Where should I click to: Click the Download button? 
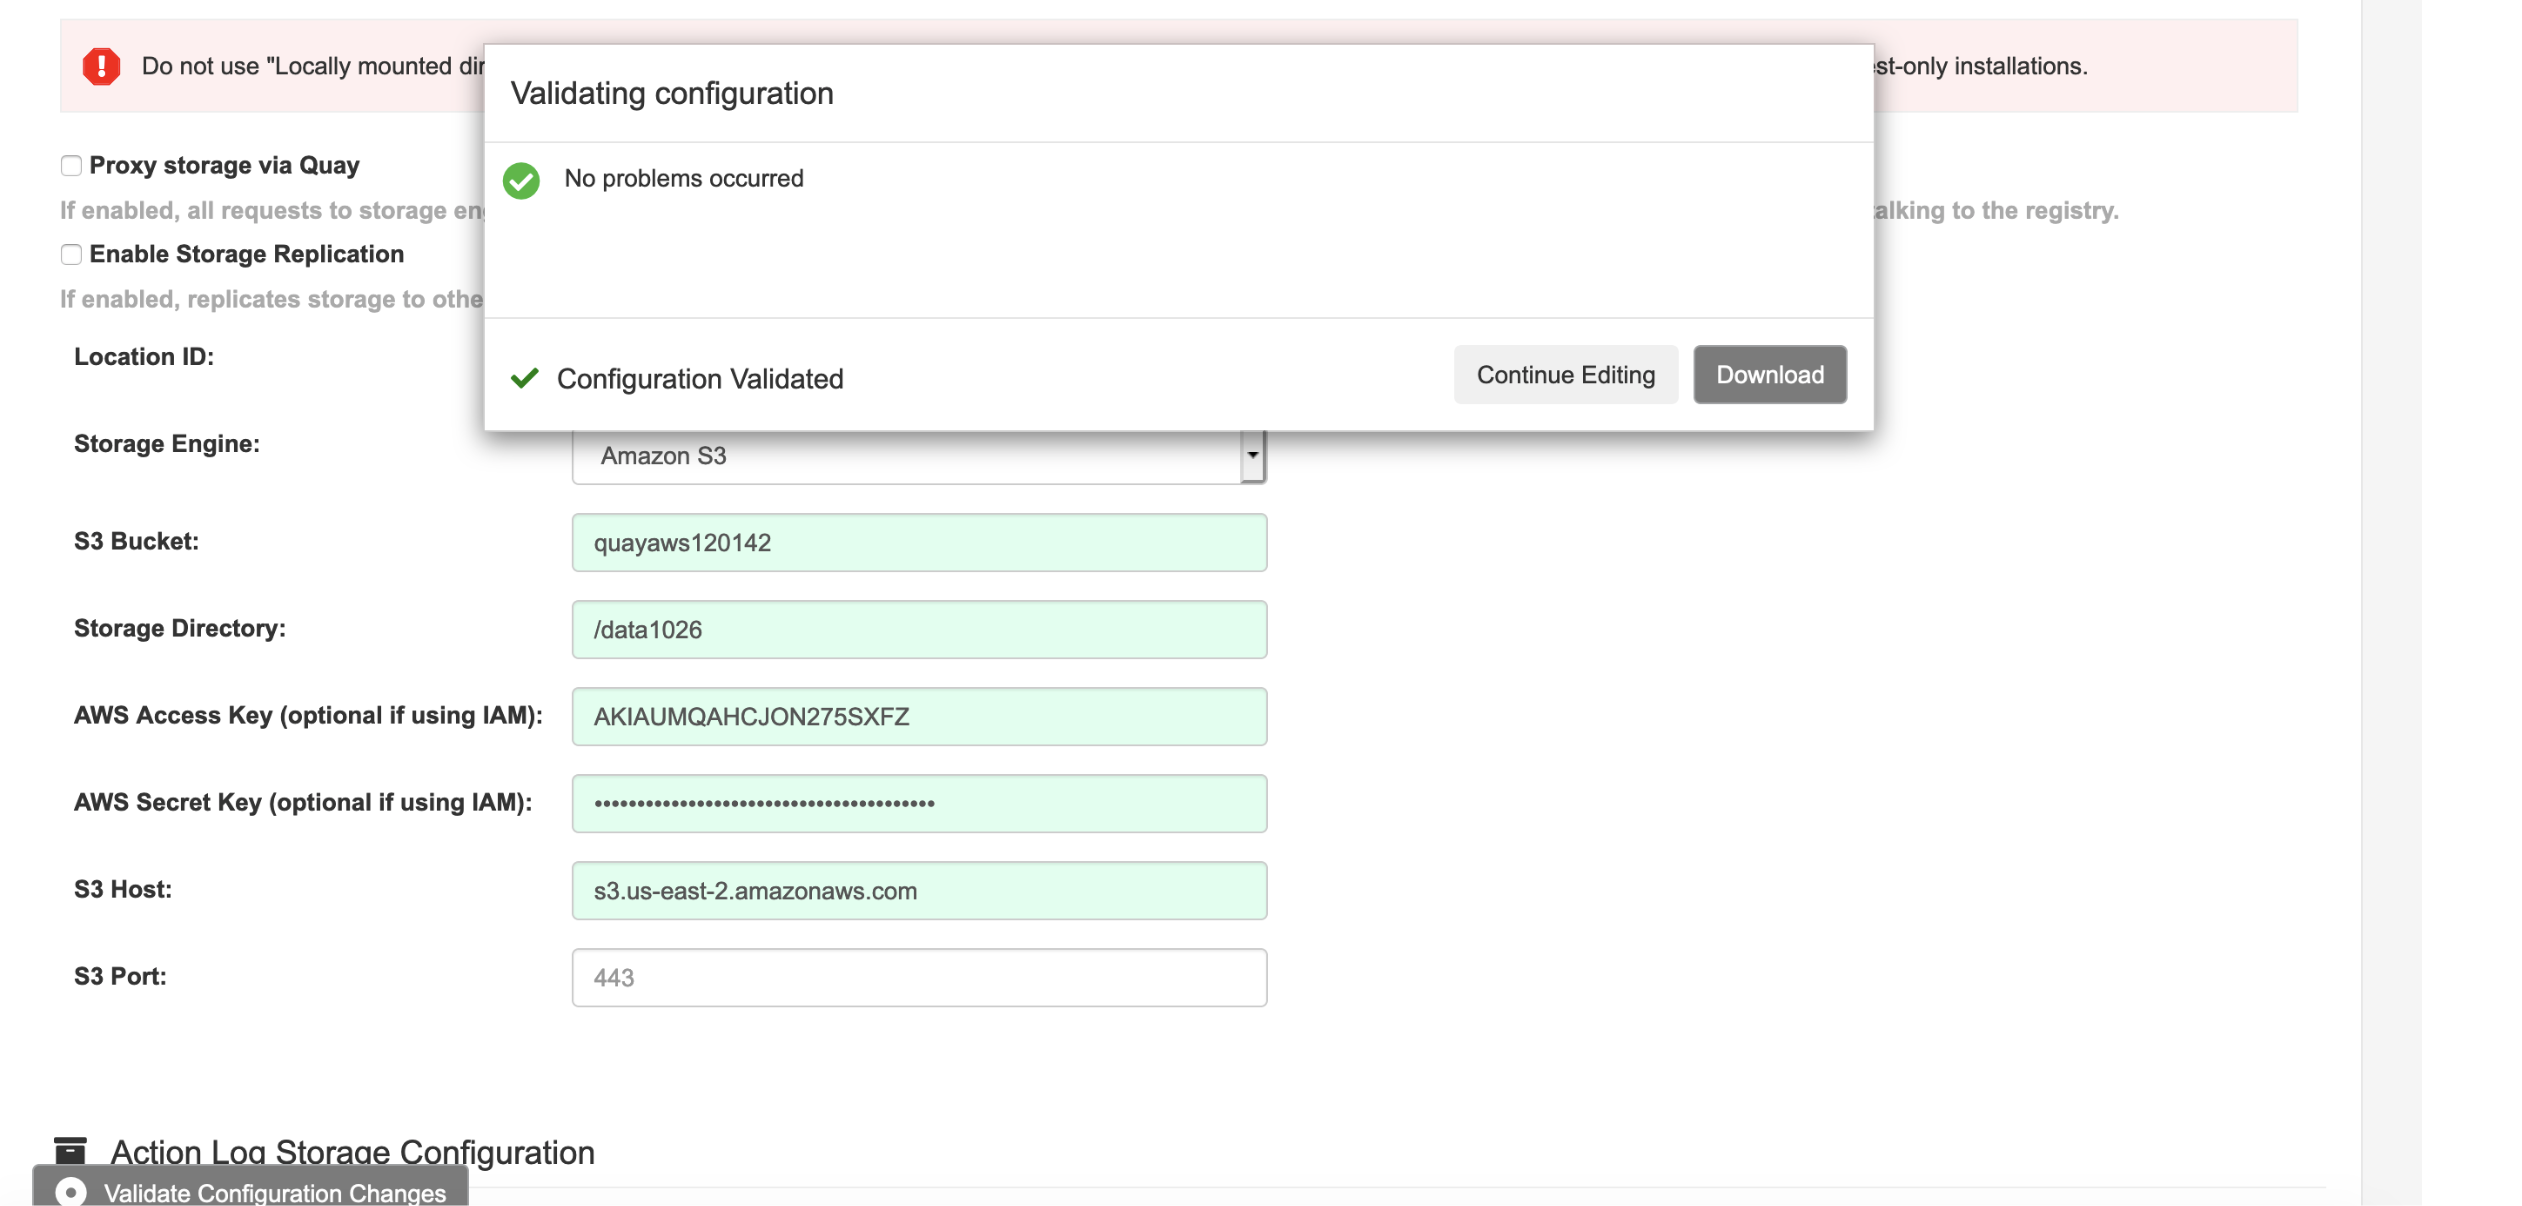pyautogui.click(x=1769, y=375)
